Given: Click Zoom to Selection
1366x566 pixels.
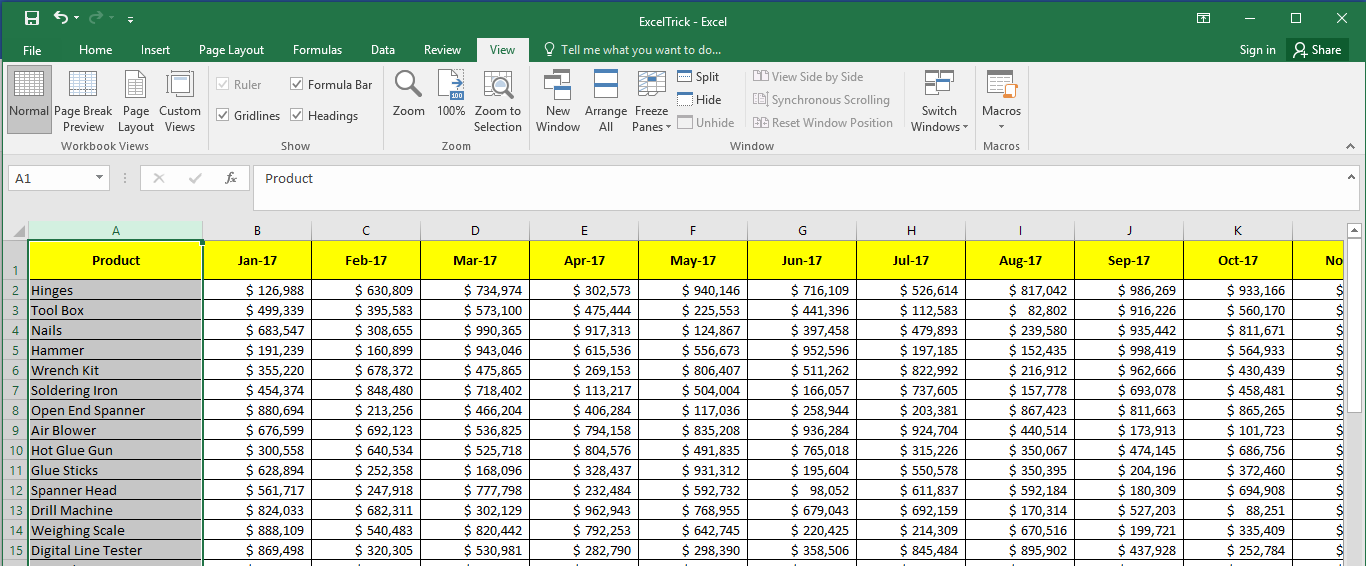Looking at the screenshot, I should click(x=497, y=99).
